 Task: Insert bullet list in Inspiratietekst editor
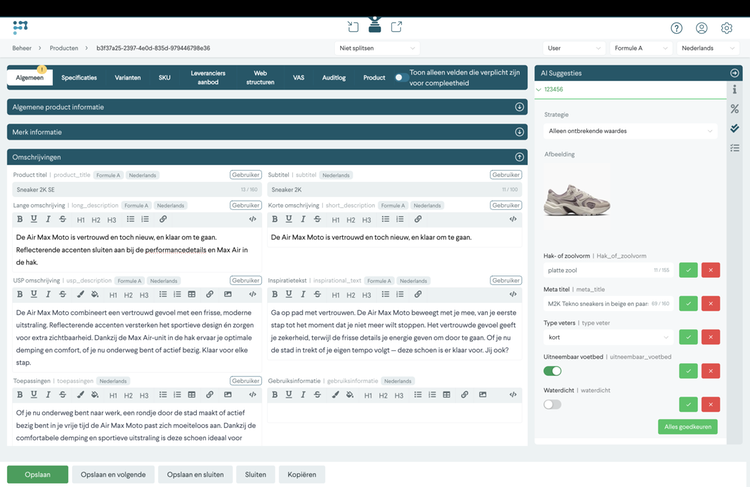386,294
